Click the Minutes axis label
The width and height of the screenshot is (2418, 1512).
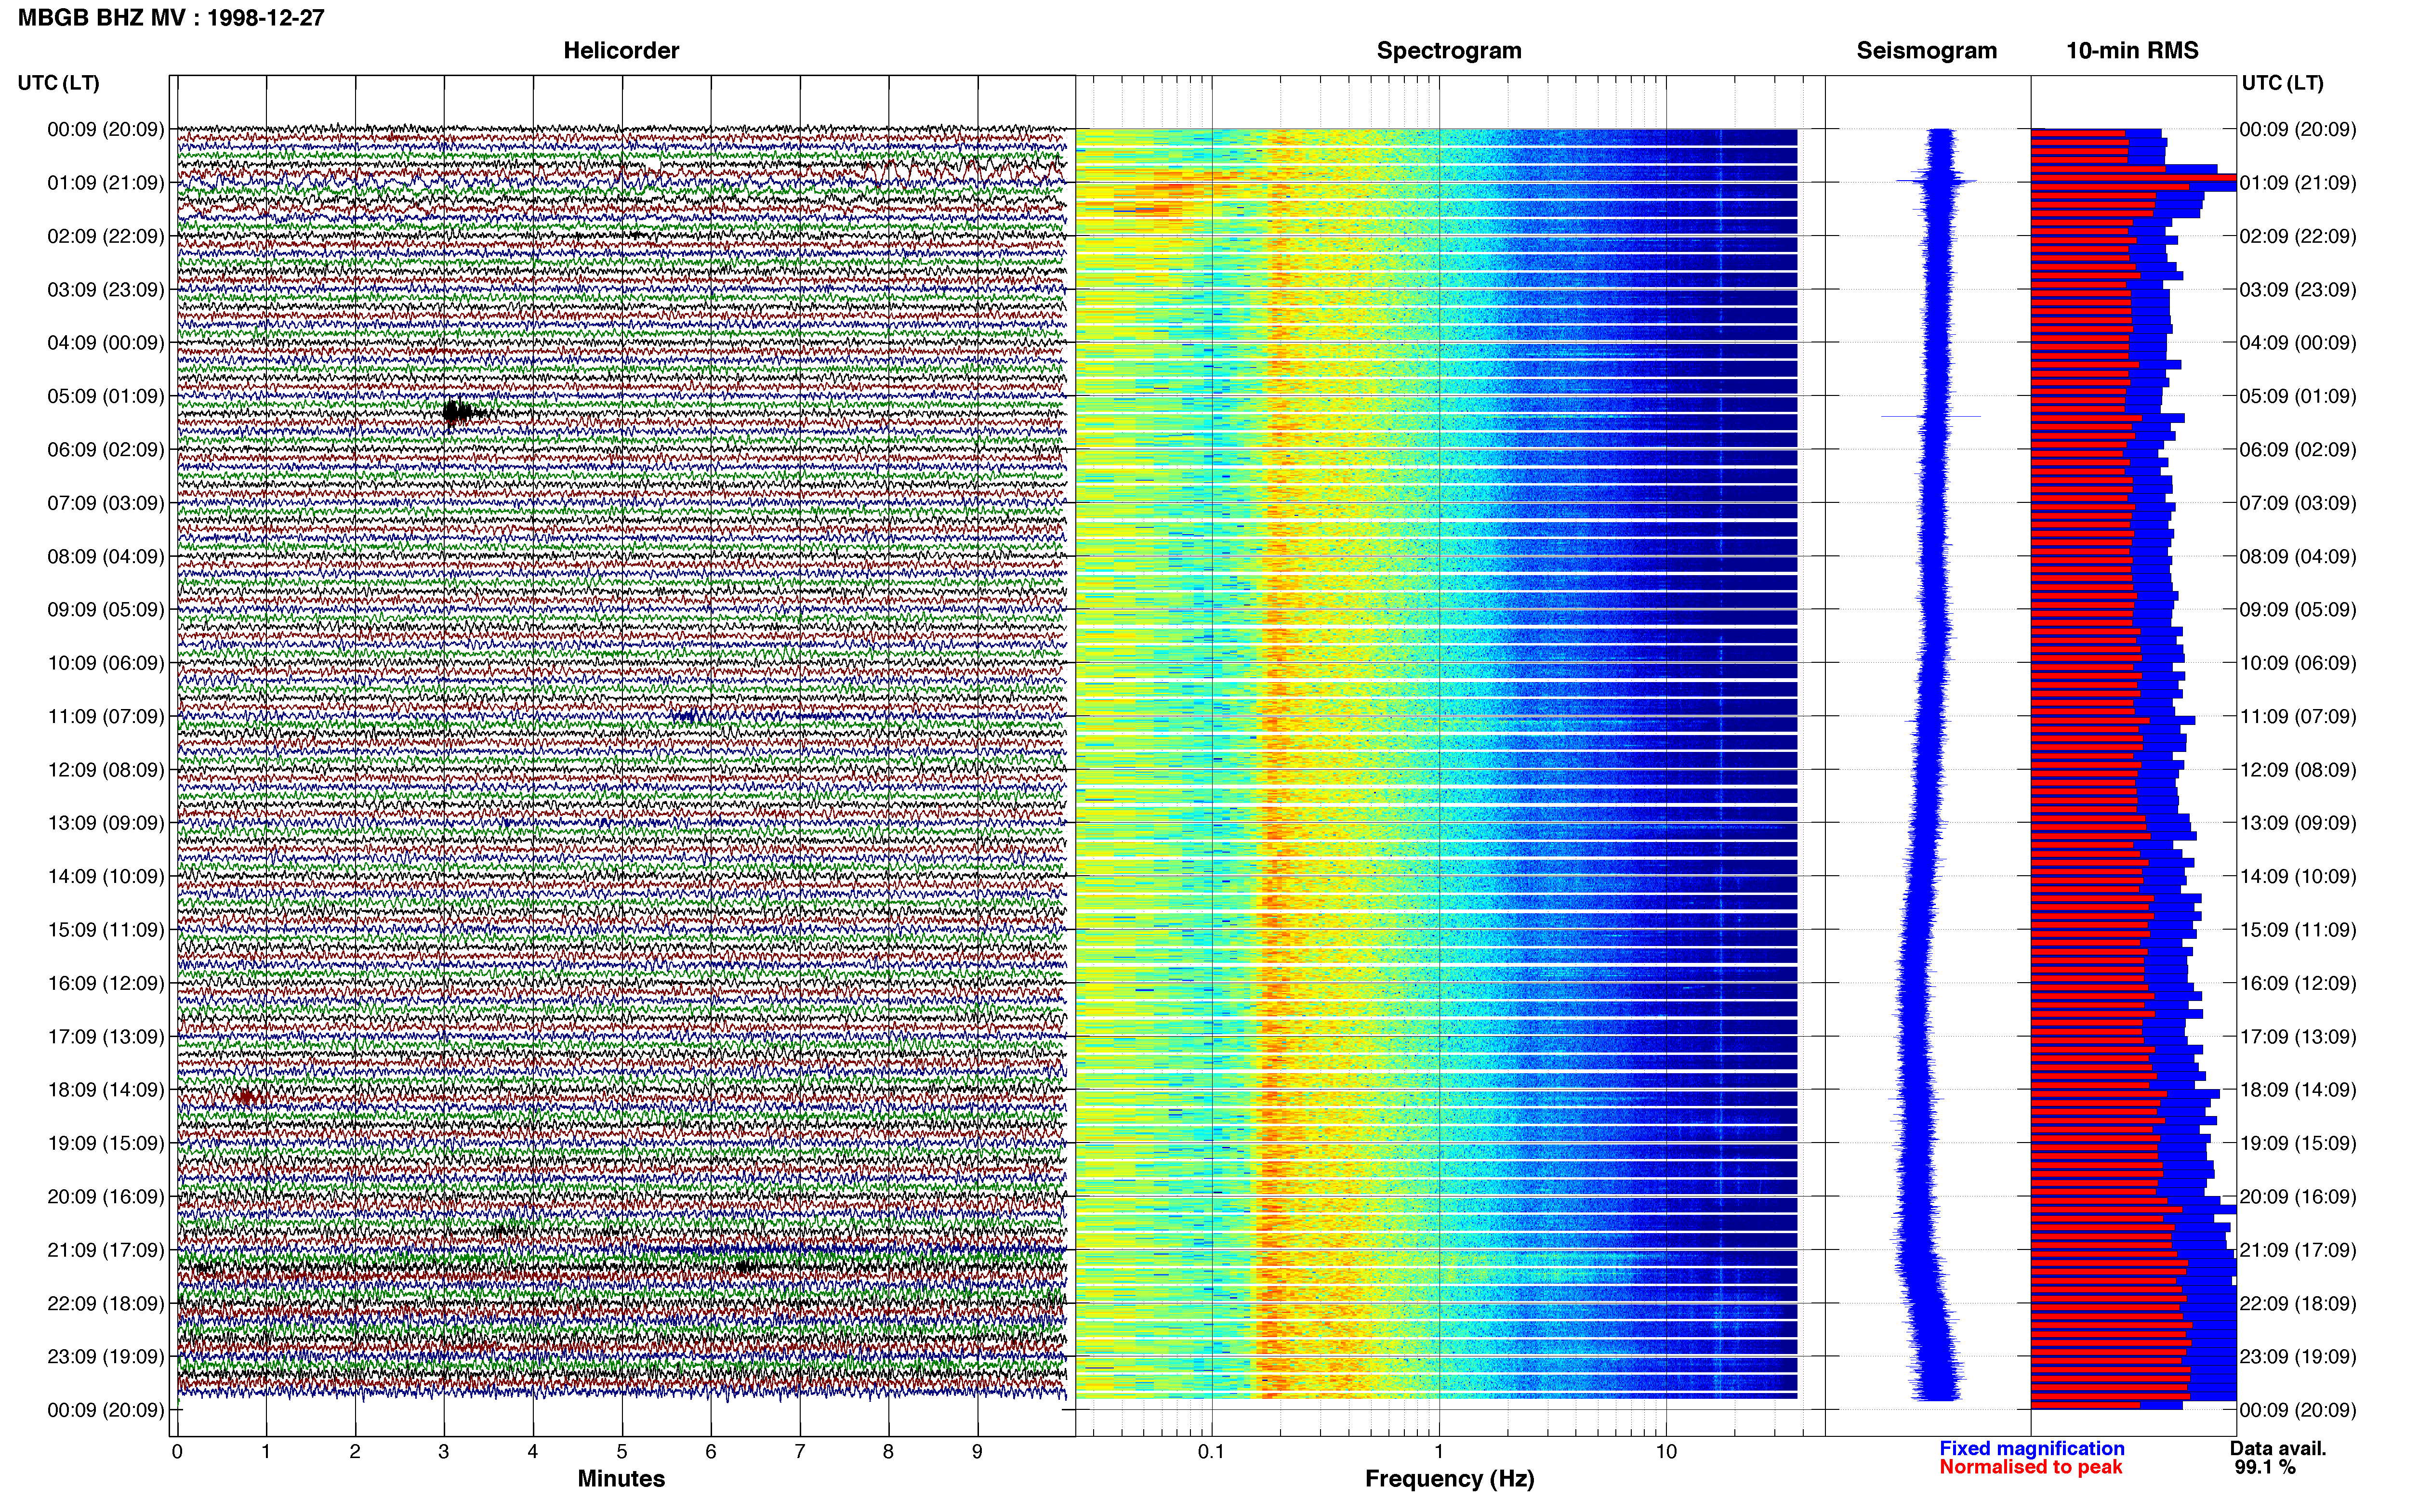pyautogui.click(x=621, y=1478)
